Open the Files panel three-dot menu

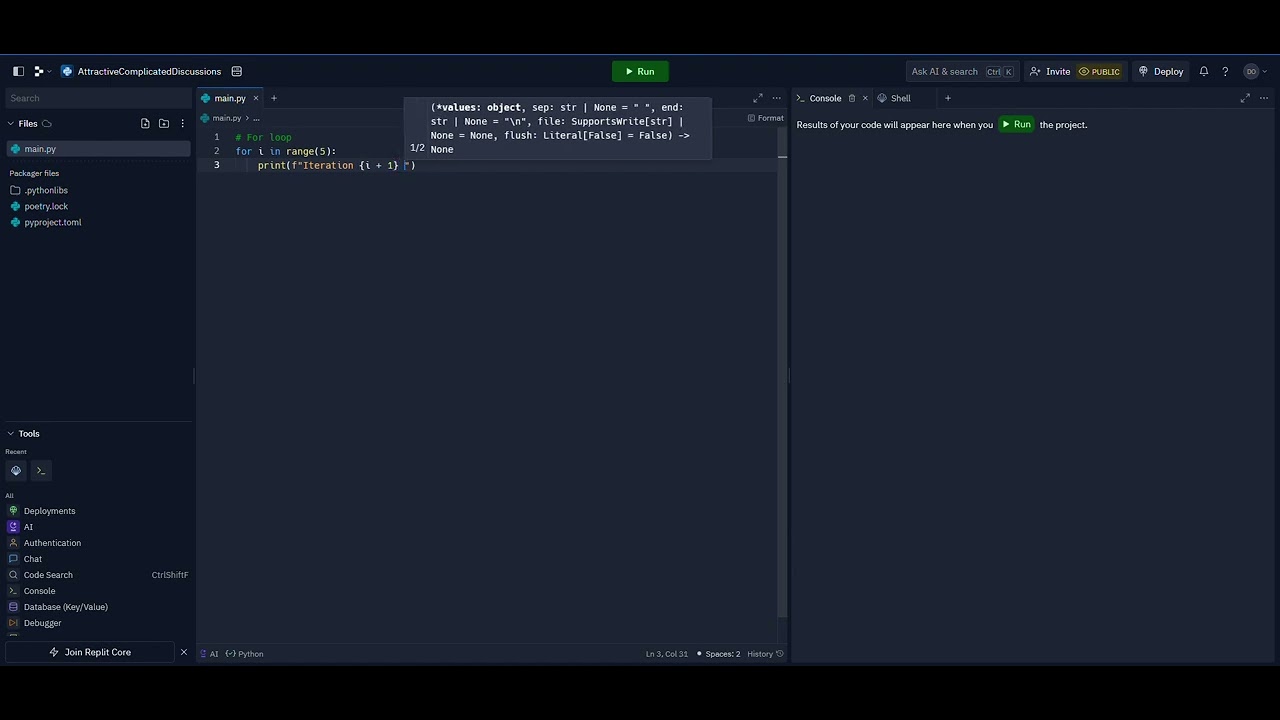point(182,123)
